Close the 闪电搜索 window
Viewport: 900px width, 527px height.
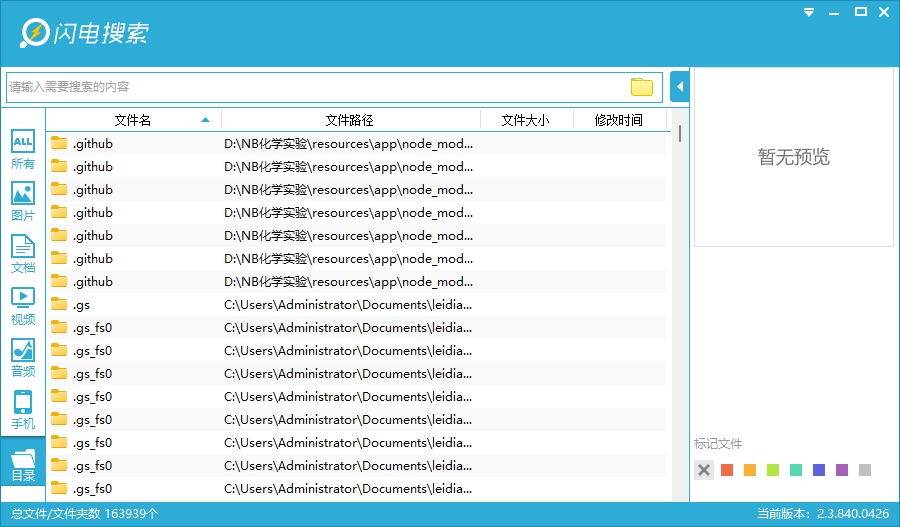click(x=885, y=12)
